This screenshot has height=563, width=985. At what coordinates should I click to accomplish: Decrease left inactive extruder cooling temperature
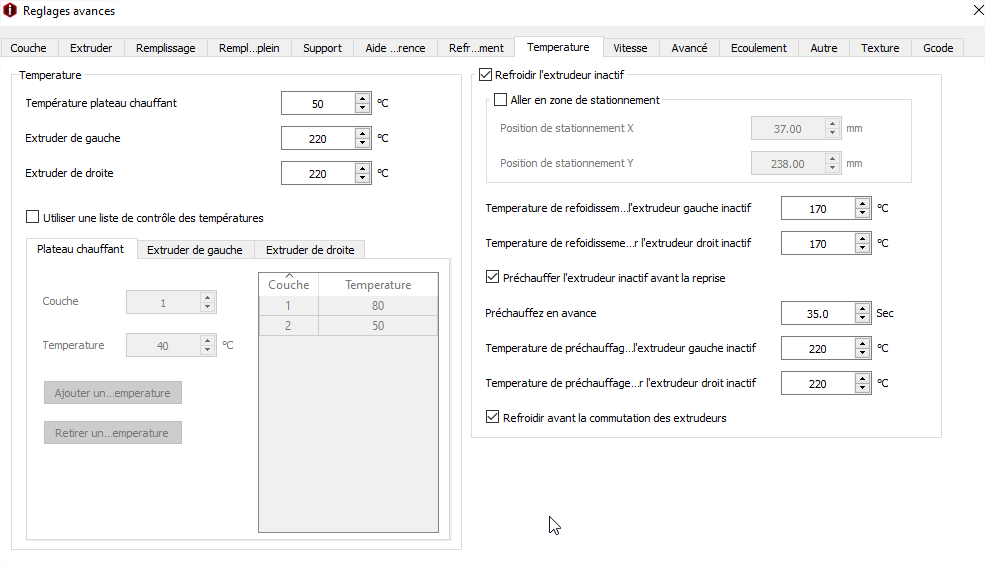coord(863,213)
